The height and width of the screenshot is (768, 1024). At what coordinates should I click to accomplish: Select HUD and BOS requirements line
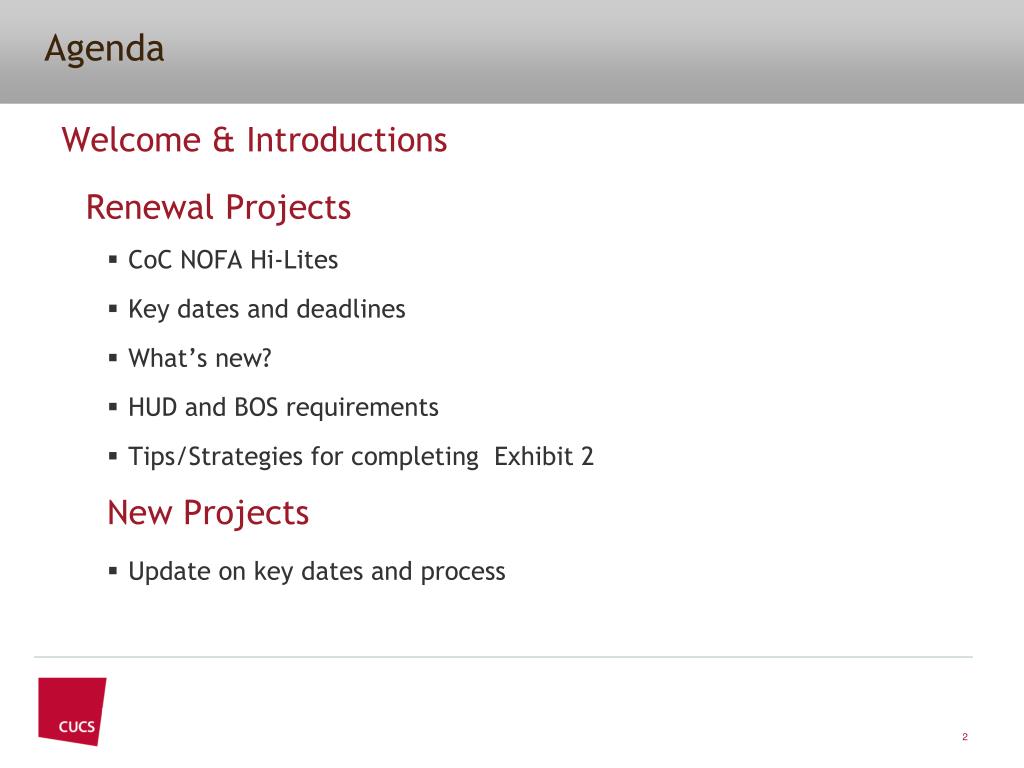click(283, 408)
